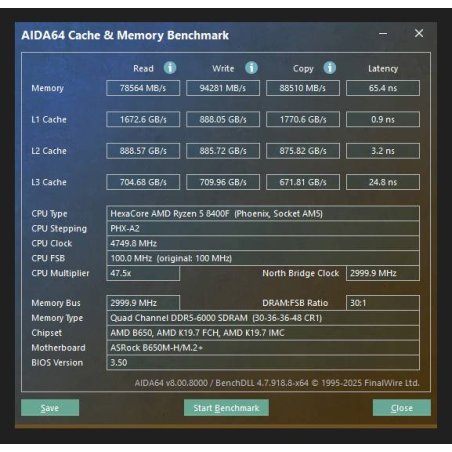
Task: Select the L2 Cache write value 885.72 GB/s
Action: (x=223, y=151)
